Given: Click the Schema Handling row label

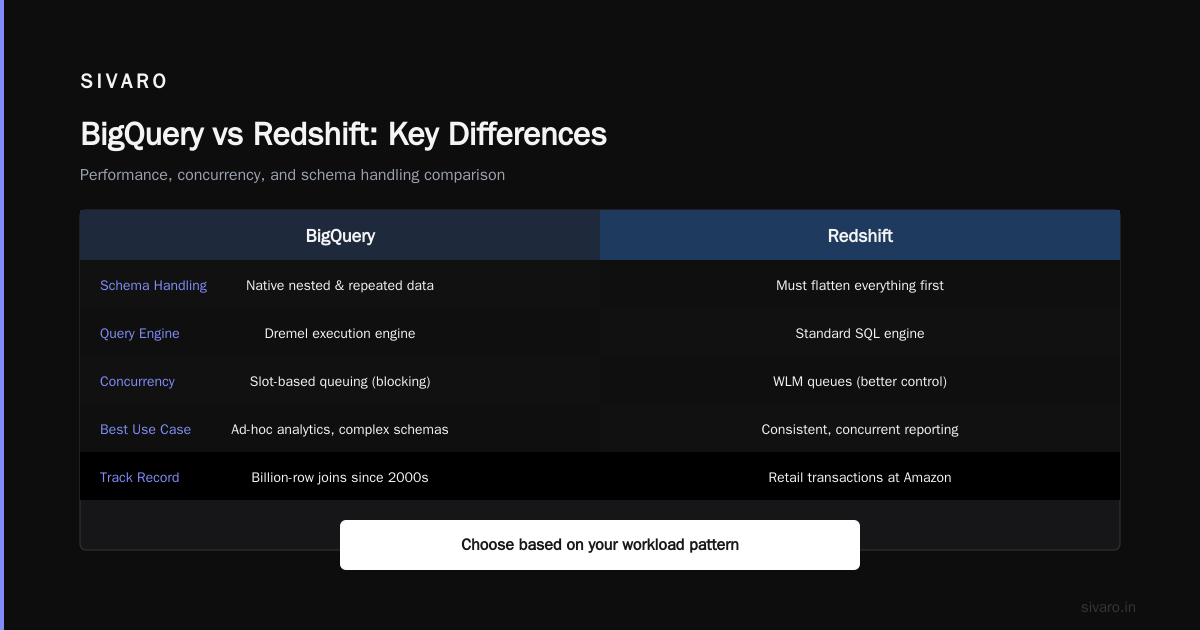Looking at the screenshot, I should (x=153, y=285).
